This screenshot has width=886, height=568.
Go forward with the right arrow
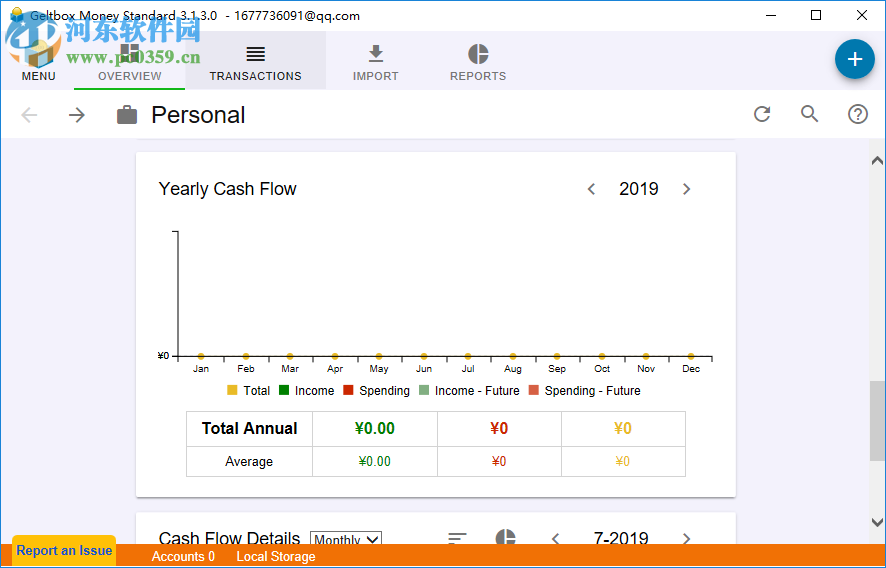click(76, 115)
